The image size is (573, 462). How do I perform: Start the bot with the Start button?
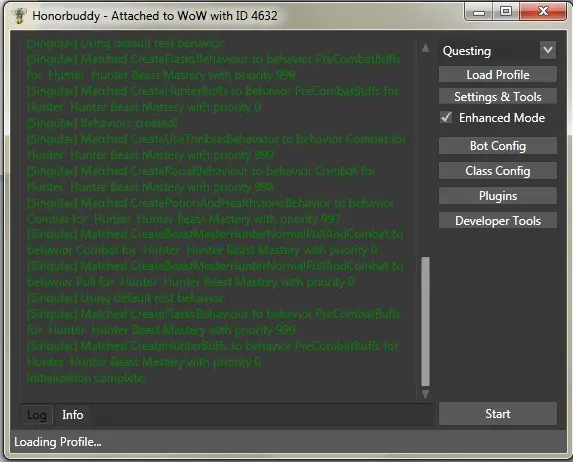(498, 414)
